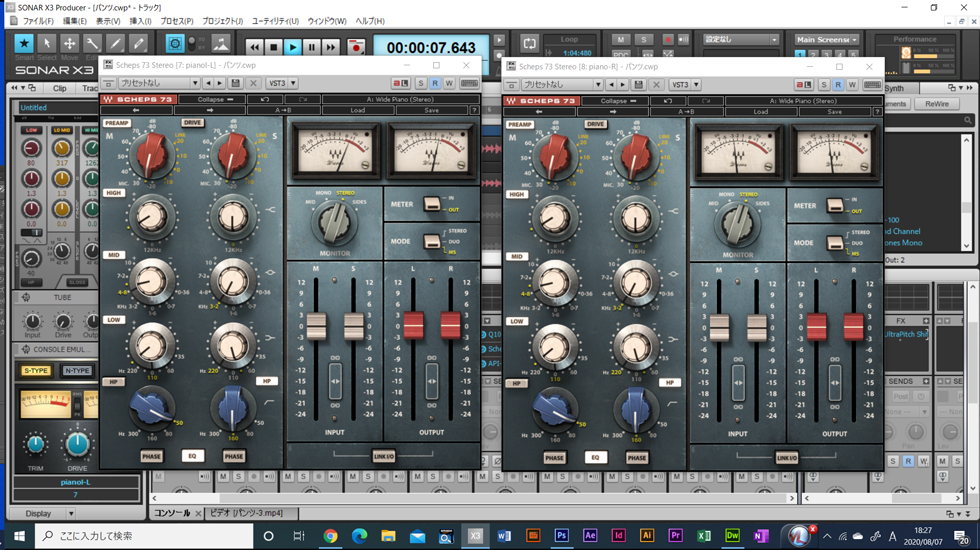The image size is (980, 550).
Task: Click Load button in piano-L Scheps 73
Action: pyautogui.click(x=358, y=110)
